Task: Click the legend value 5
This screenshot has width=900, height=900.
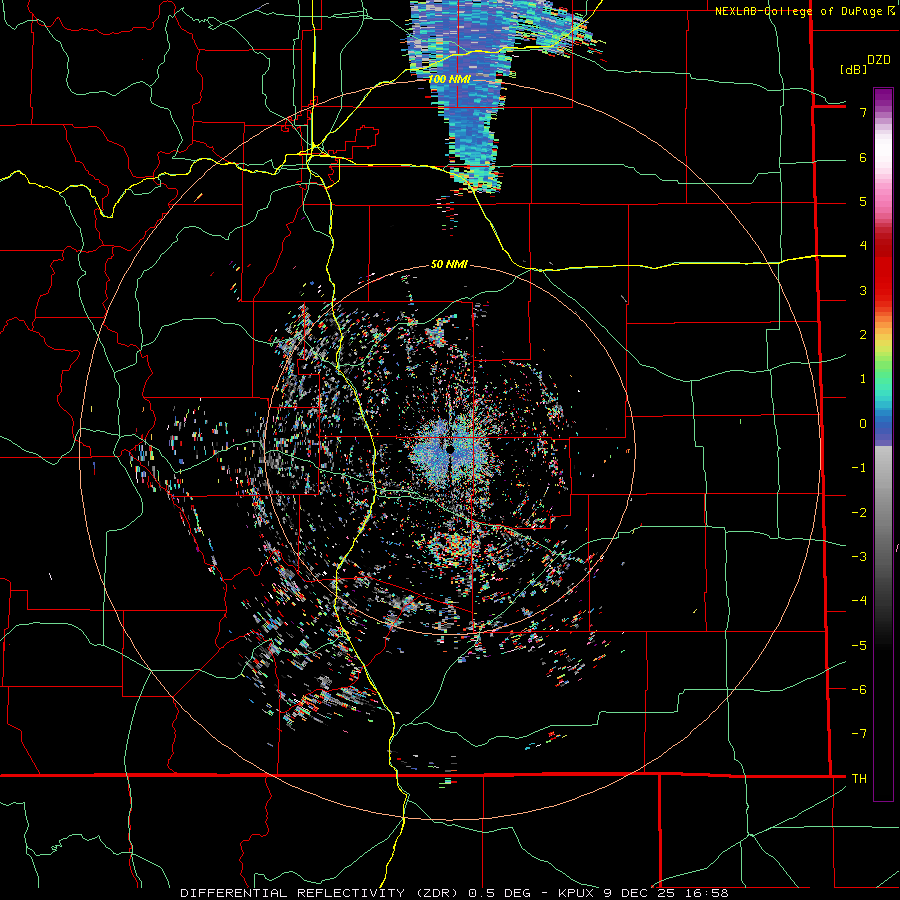Action: (863, 201)
